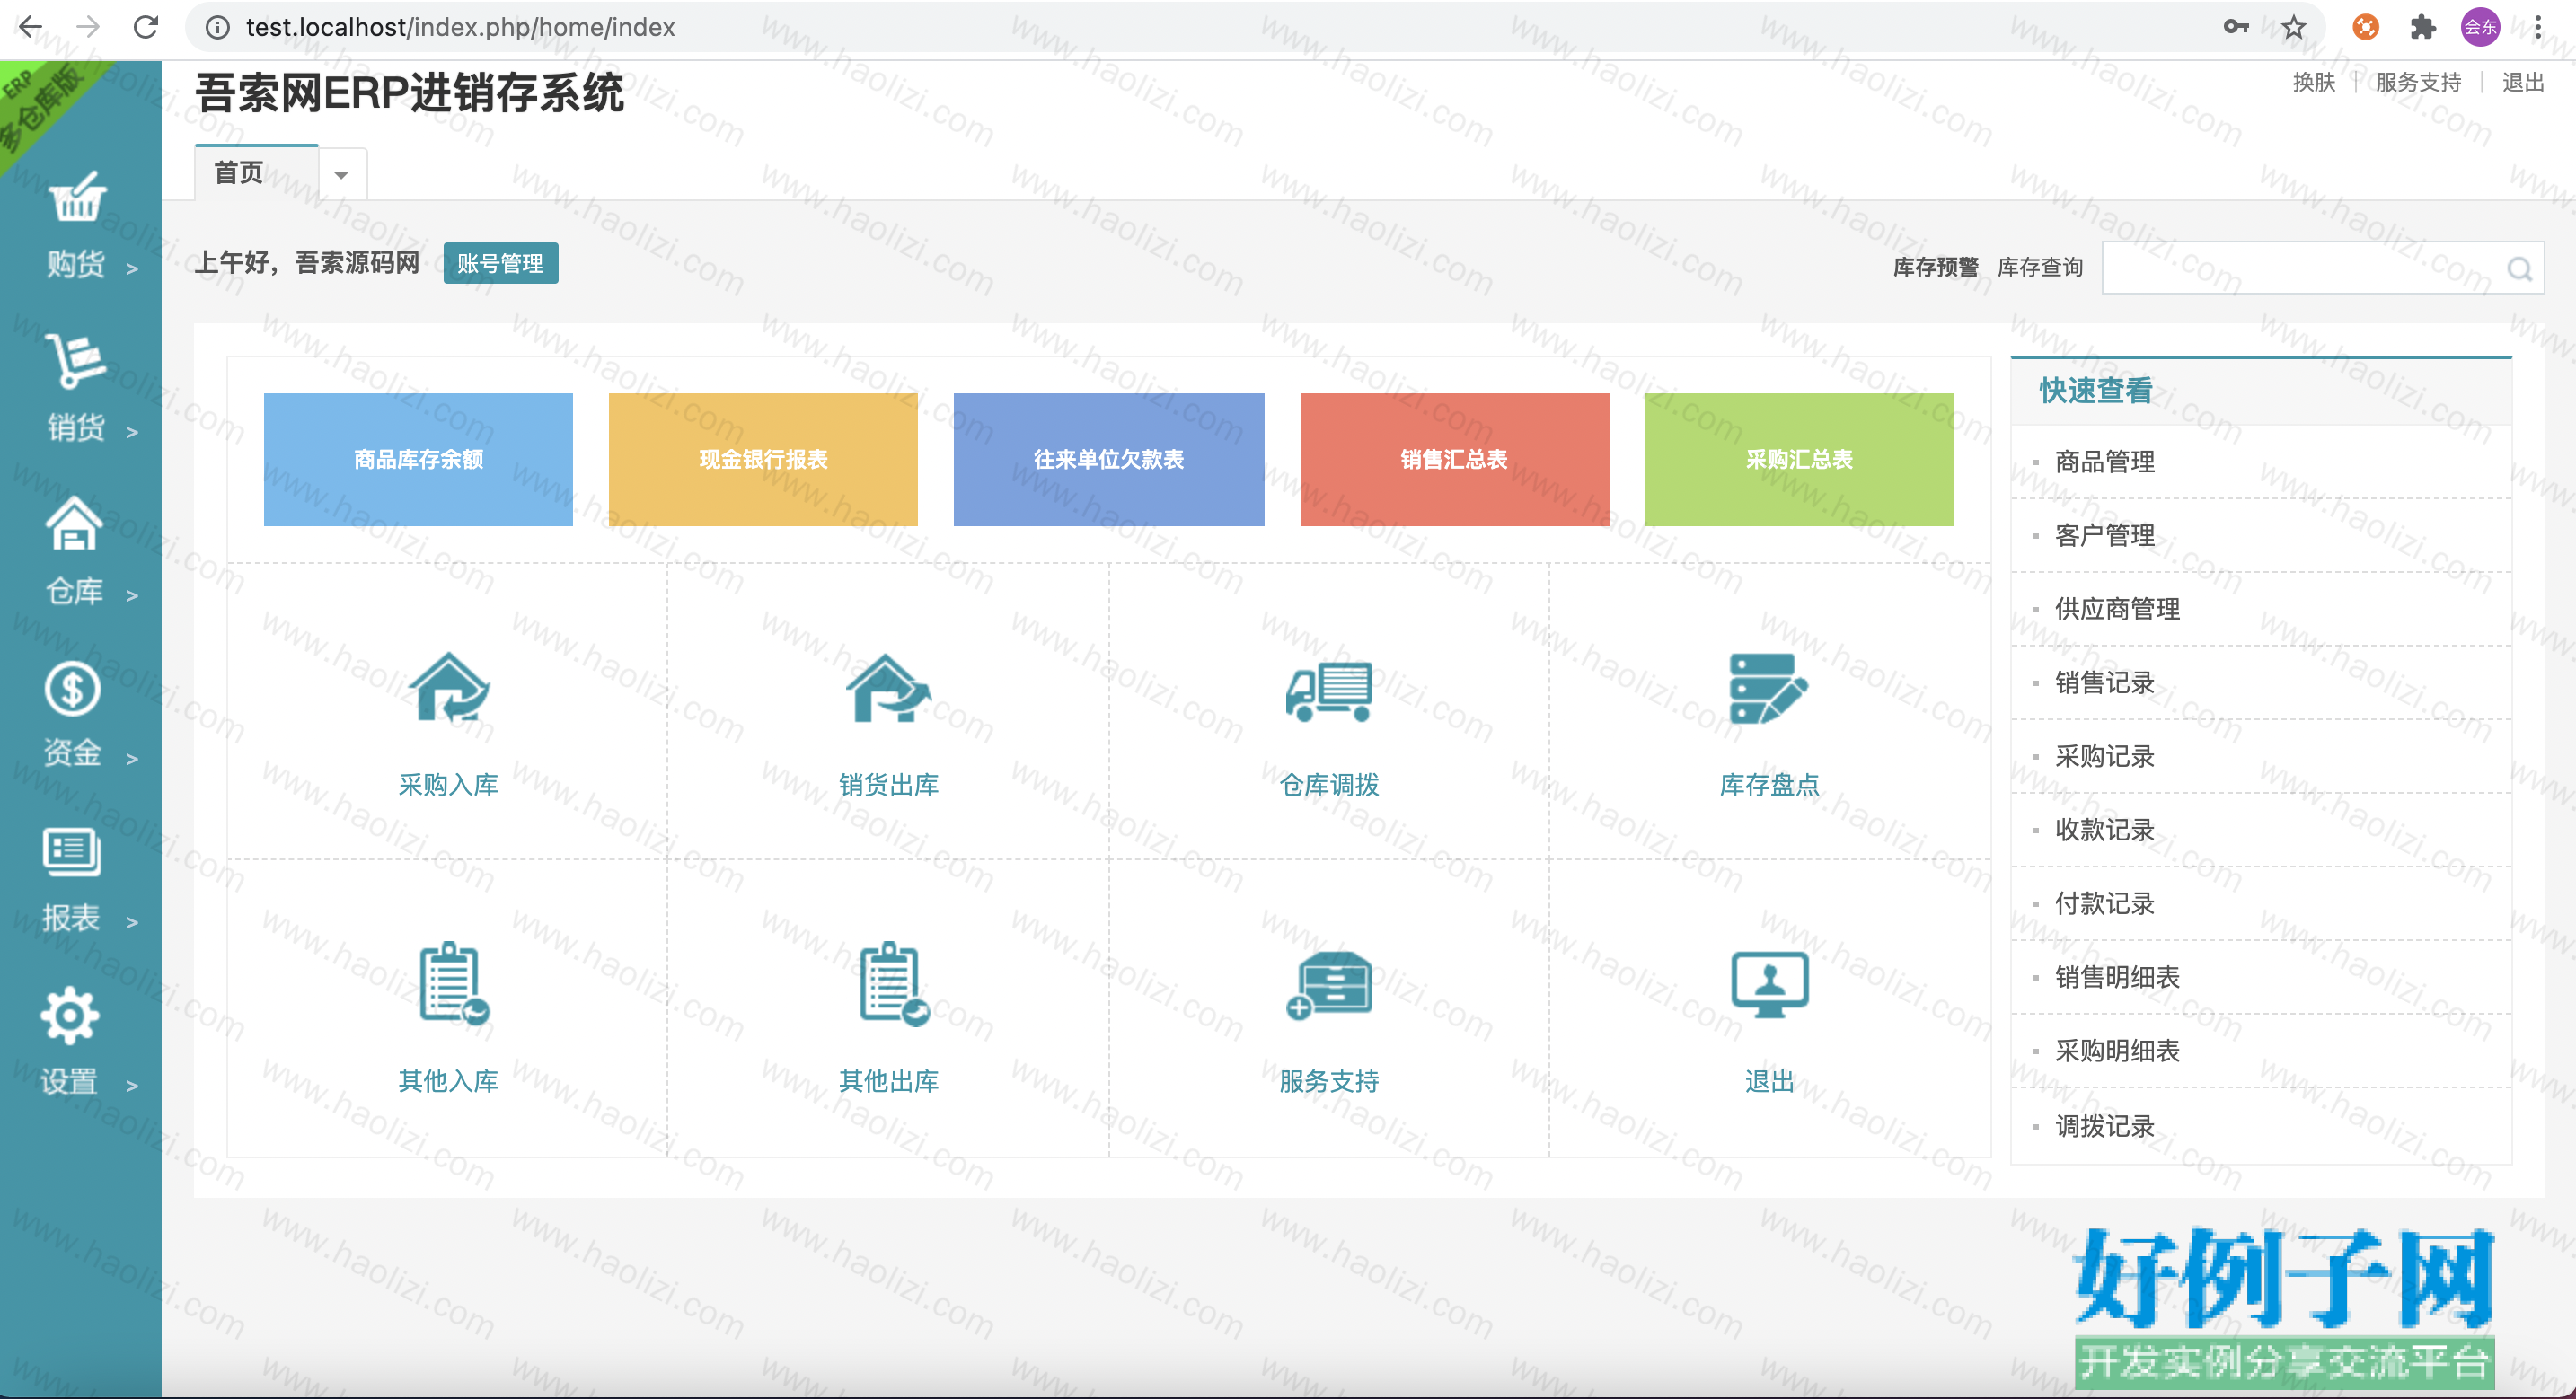2576x1399 pixels.
Task: Click the 仓库调拨 label under truck icon
Action: coord(1329,785)
